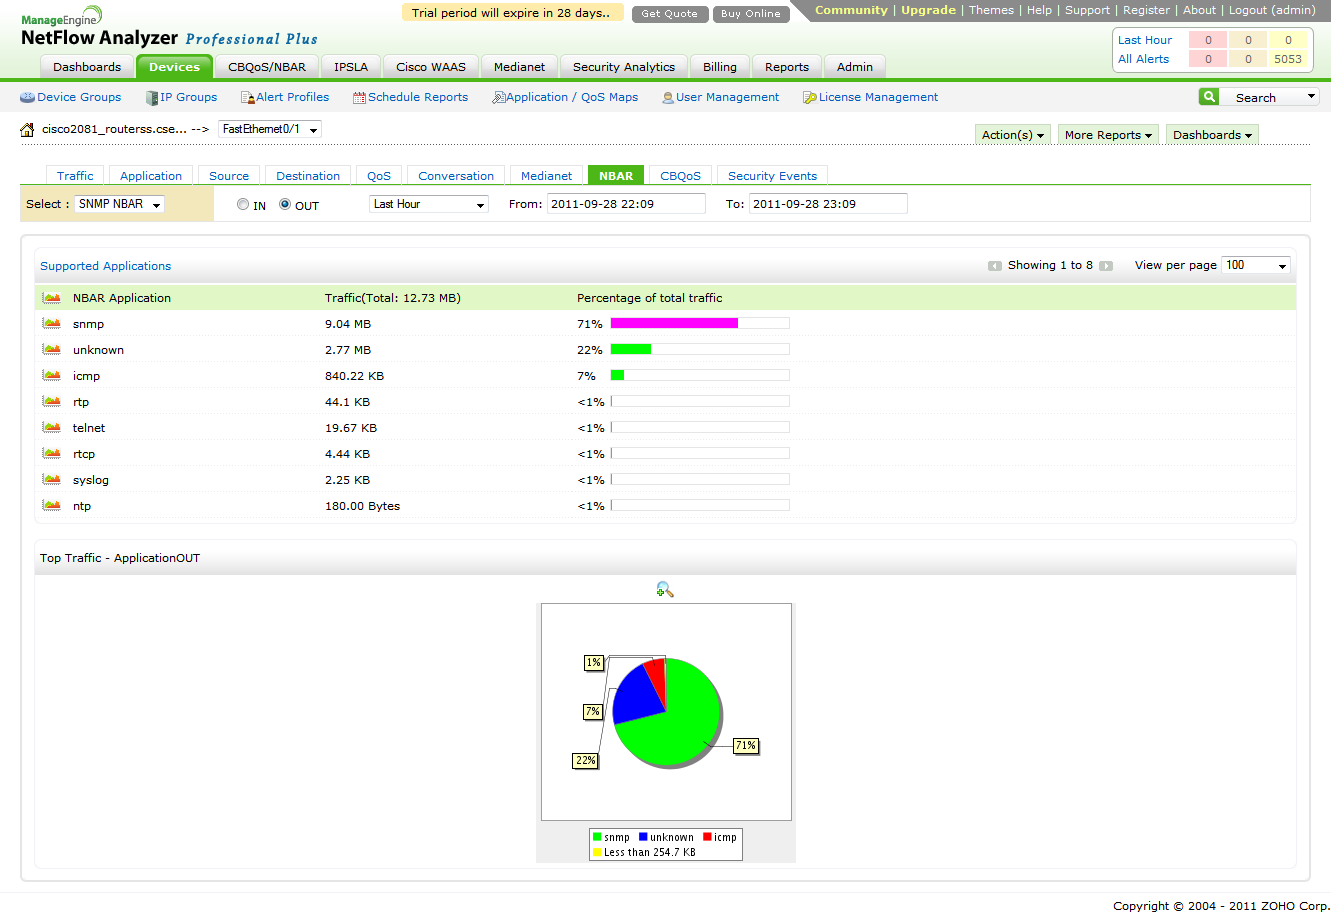Open the Community link
Image resolution: width=1331 pixels, height=918 pixels.
point(851,10)
